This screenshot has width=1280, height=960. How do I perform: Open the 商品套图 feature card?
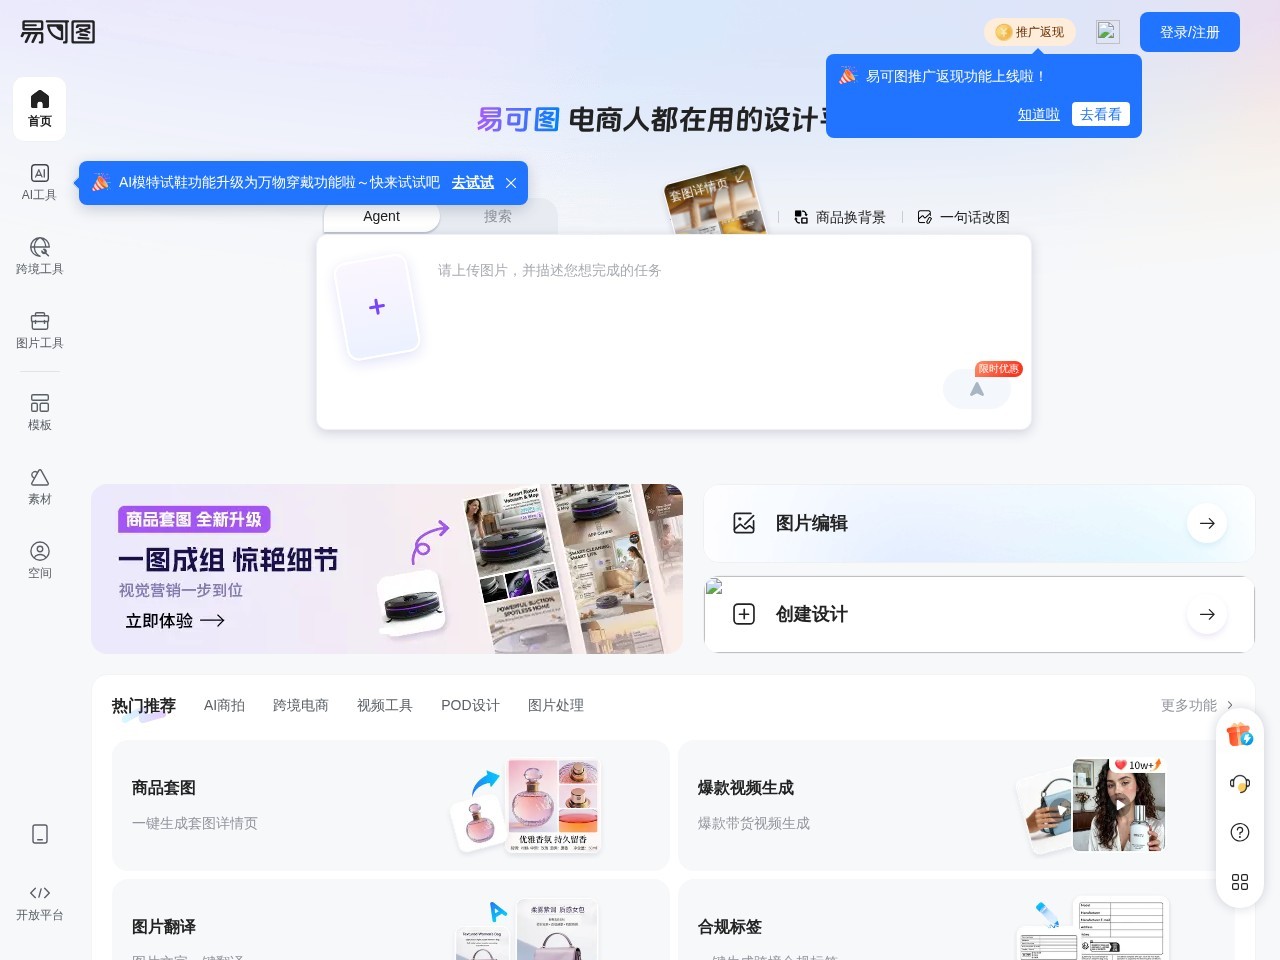point(391,805)
